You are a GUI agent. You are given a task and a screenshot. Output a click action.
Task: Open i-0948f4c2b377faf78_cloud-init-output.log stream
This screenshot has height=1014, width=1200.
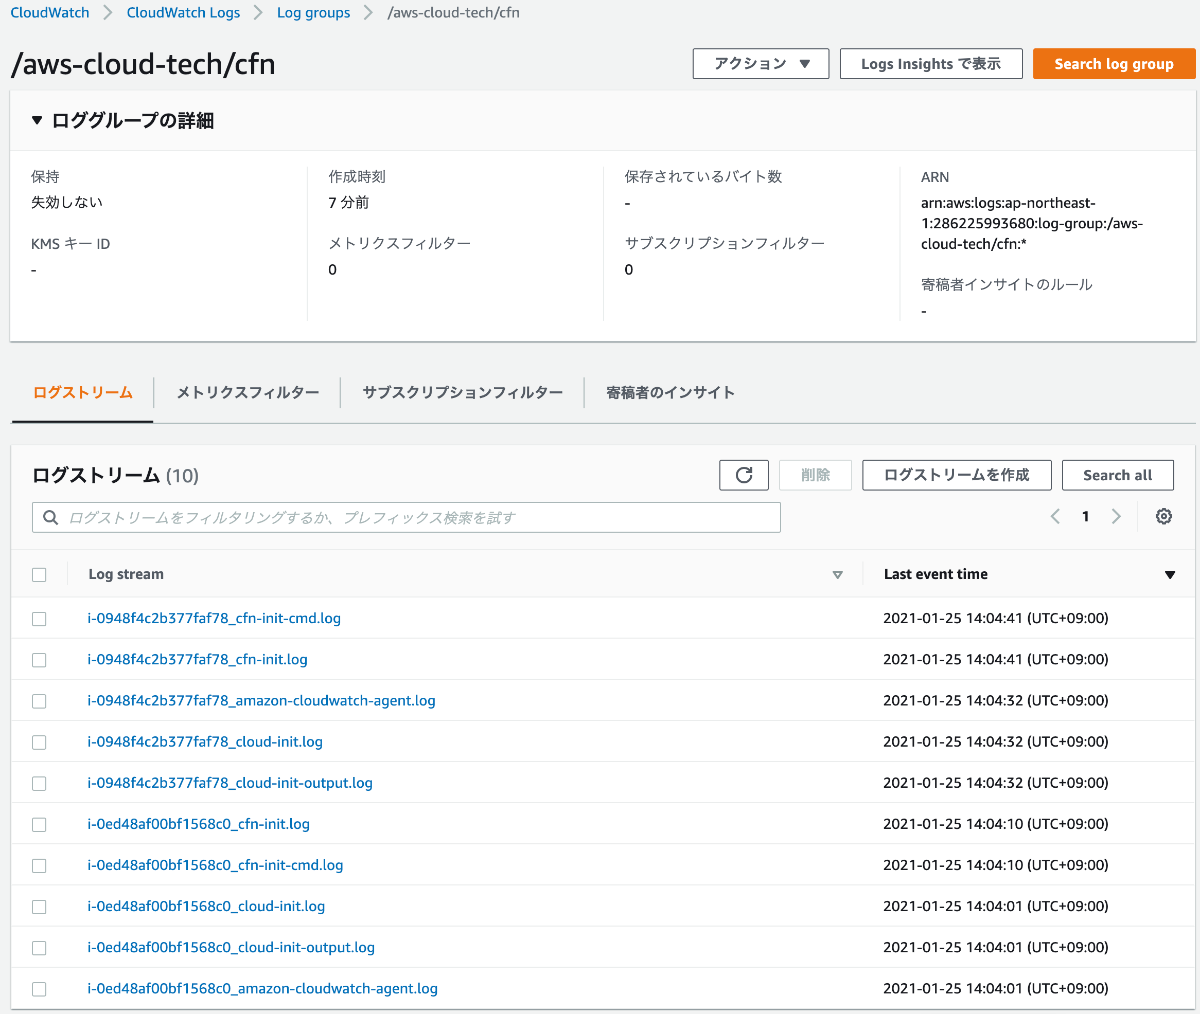tap(230, 782)
